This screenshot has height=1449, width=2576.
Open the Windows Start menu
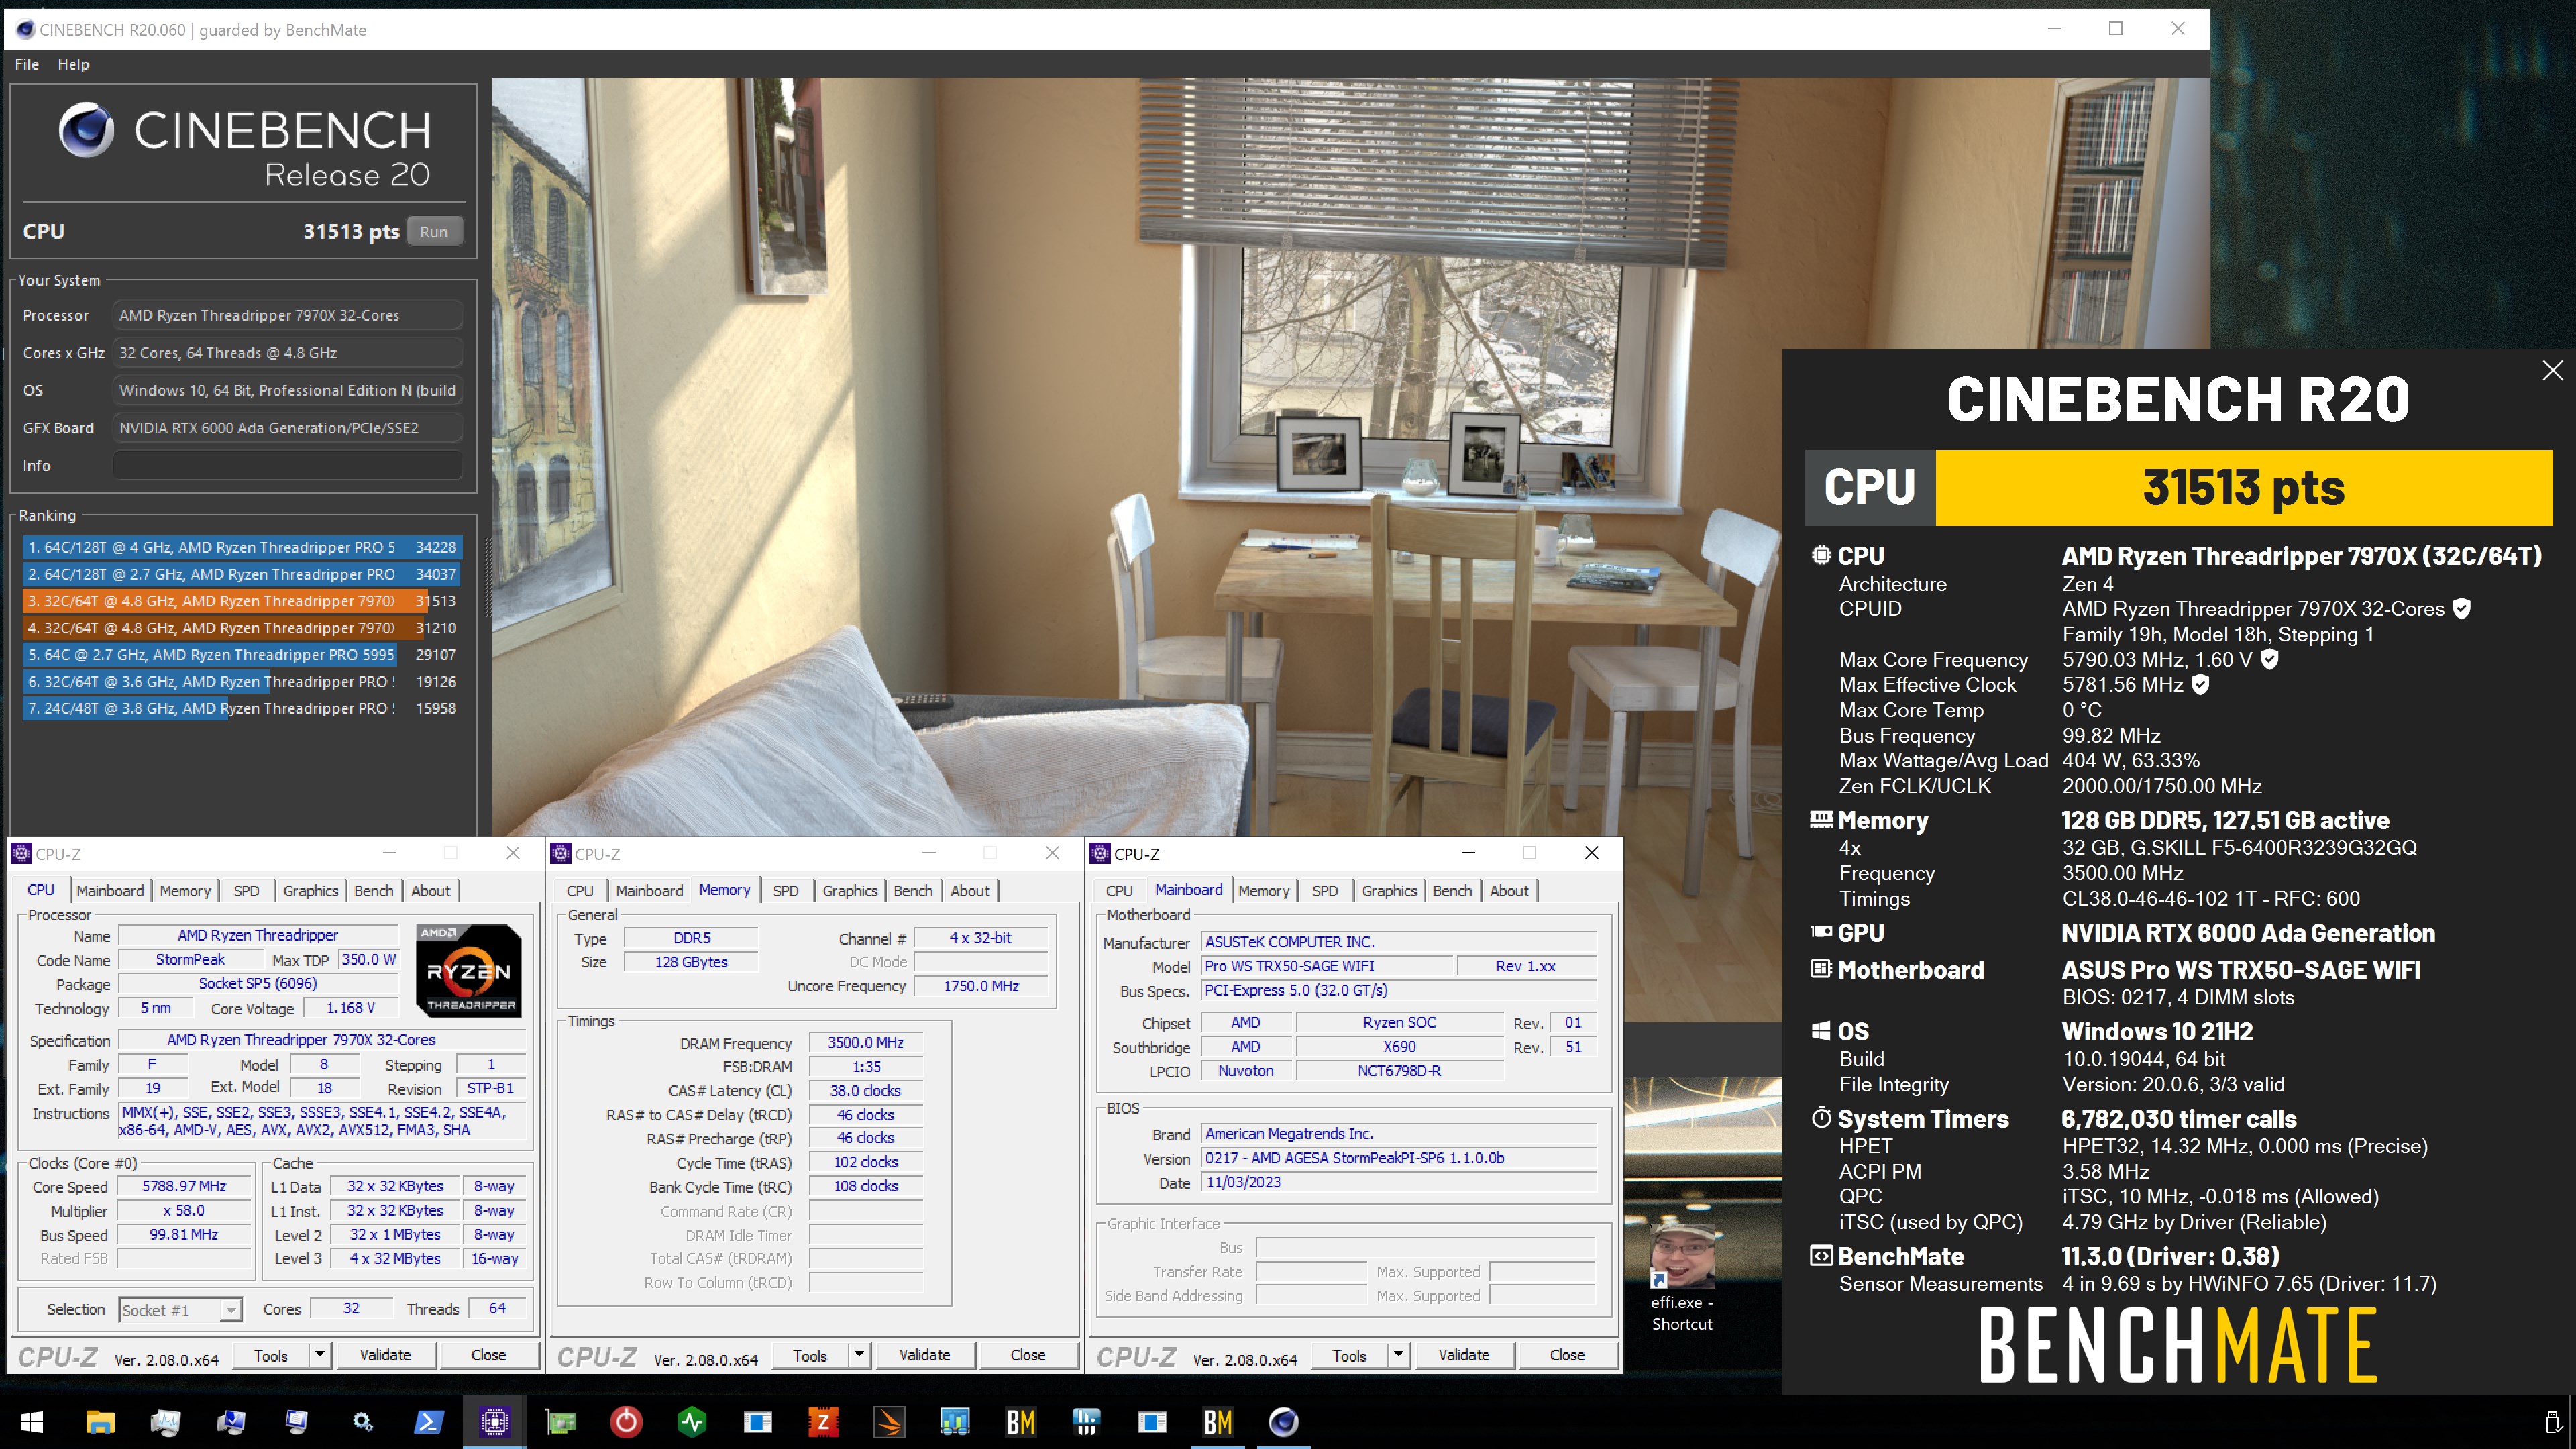[32, 1421]
